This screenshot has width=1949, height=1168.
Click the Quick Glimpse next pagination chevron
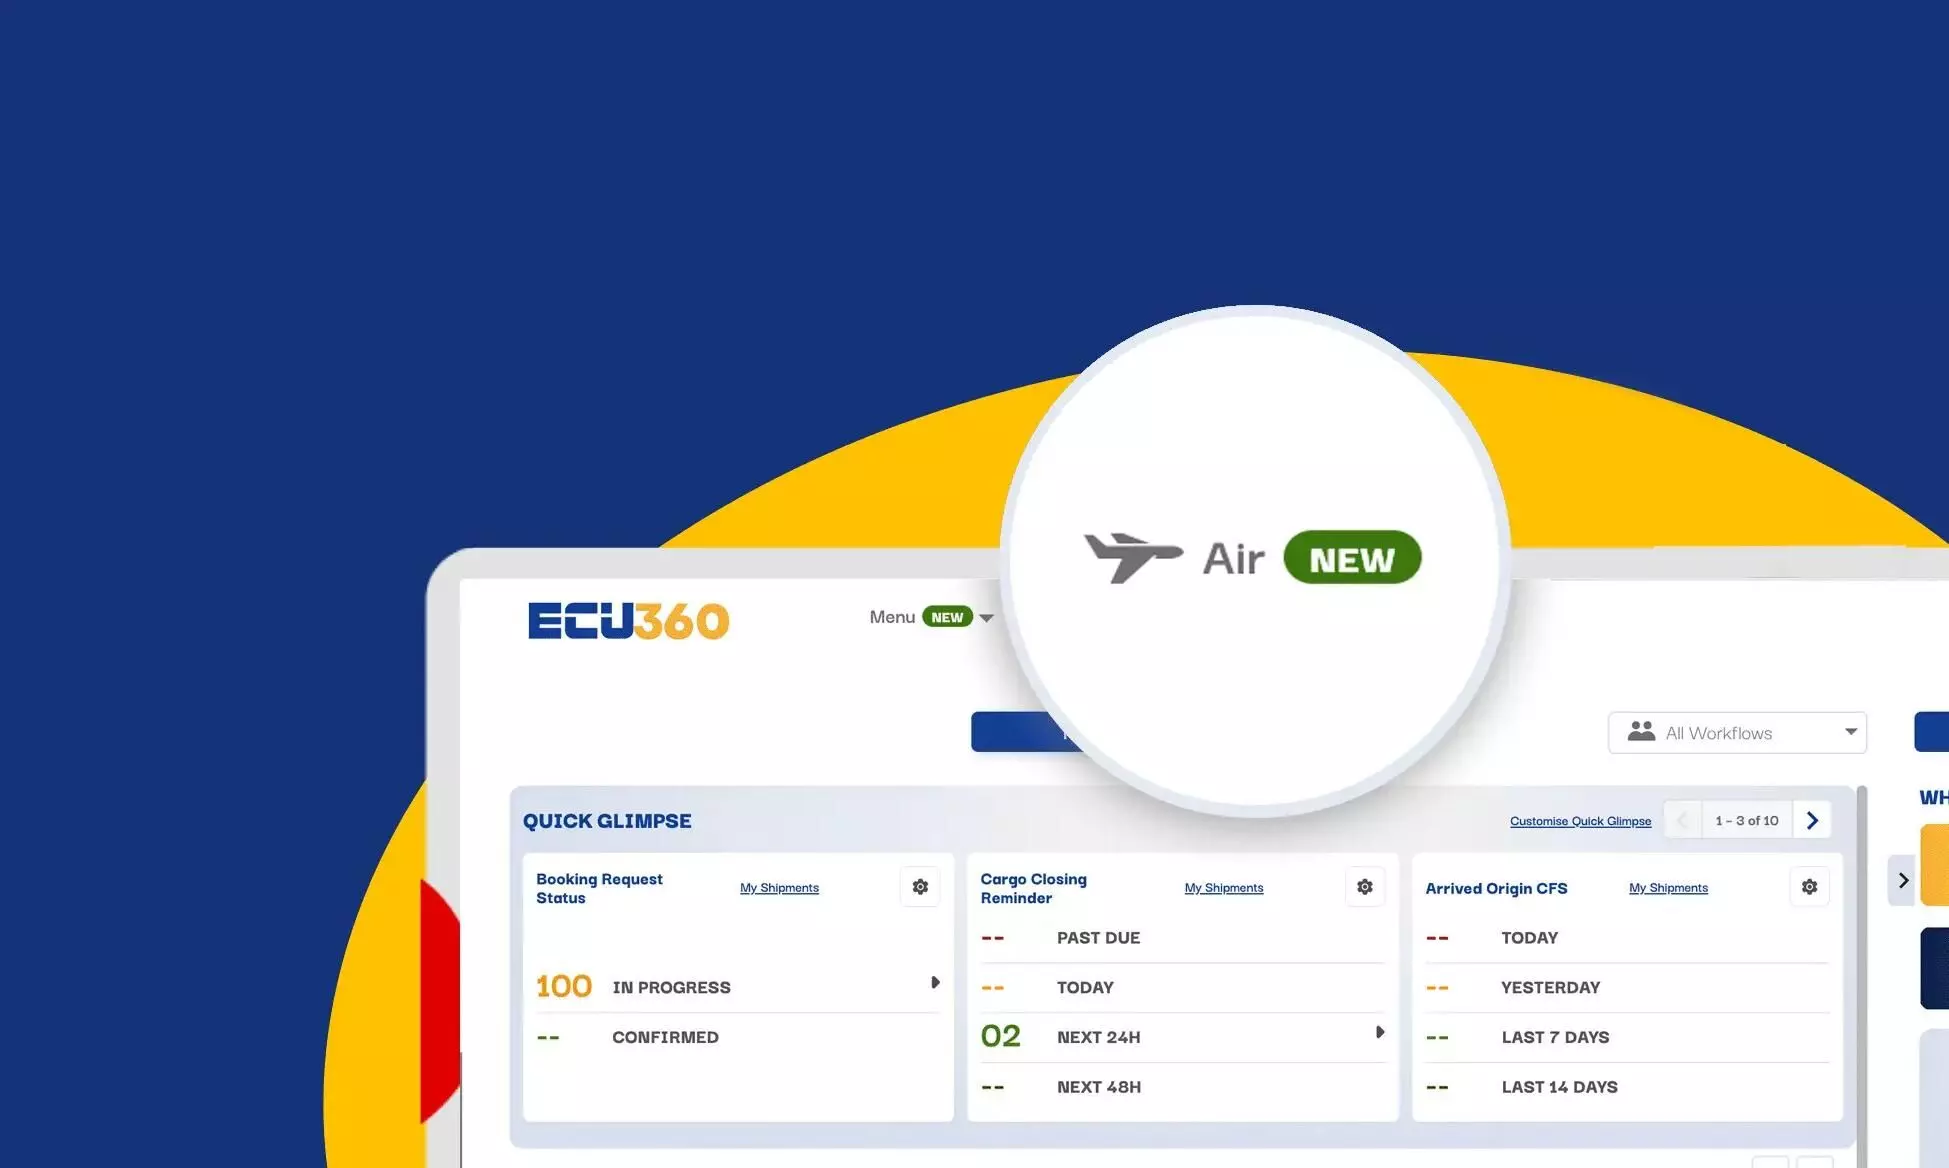point(1813,820)
